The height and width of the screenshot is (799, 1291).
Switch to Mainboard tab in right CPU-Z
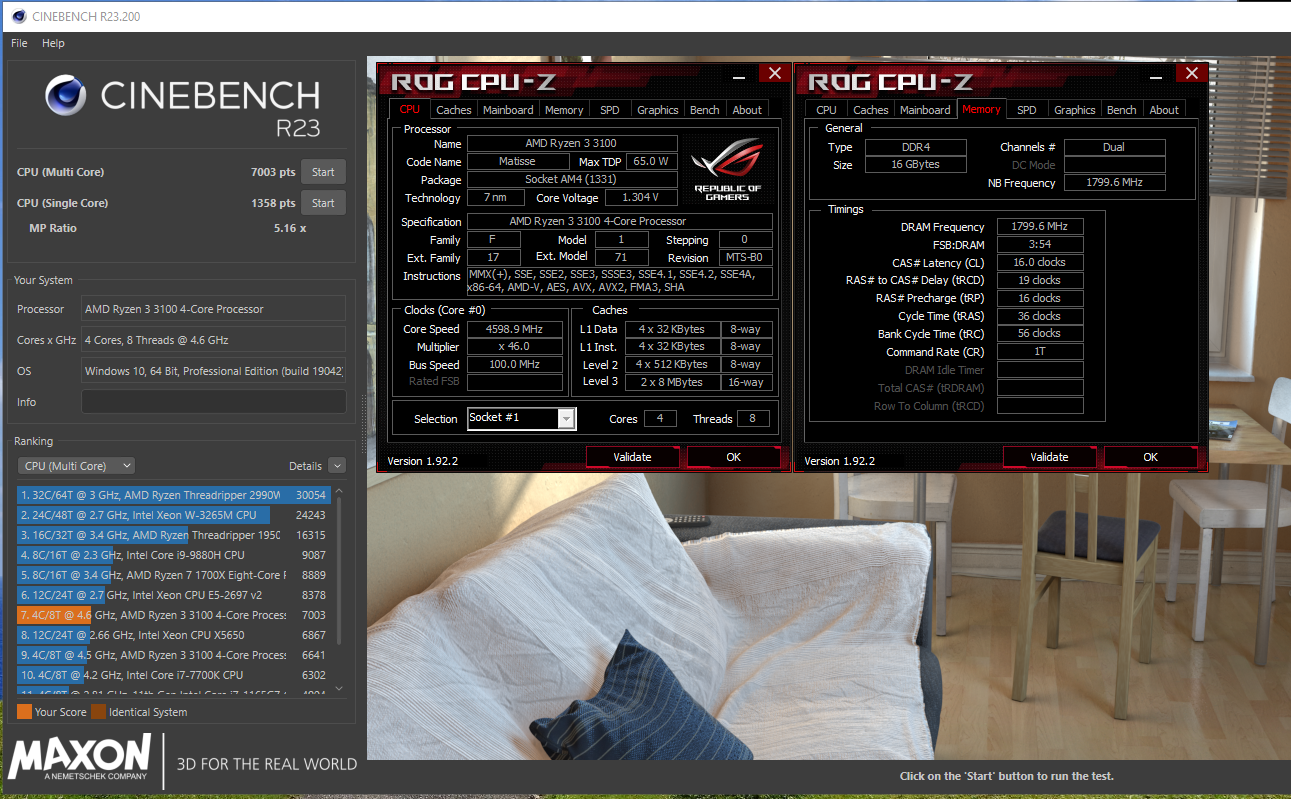coord(926,110)
